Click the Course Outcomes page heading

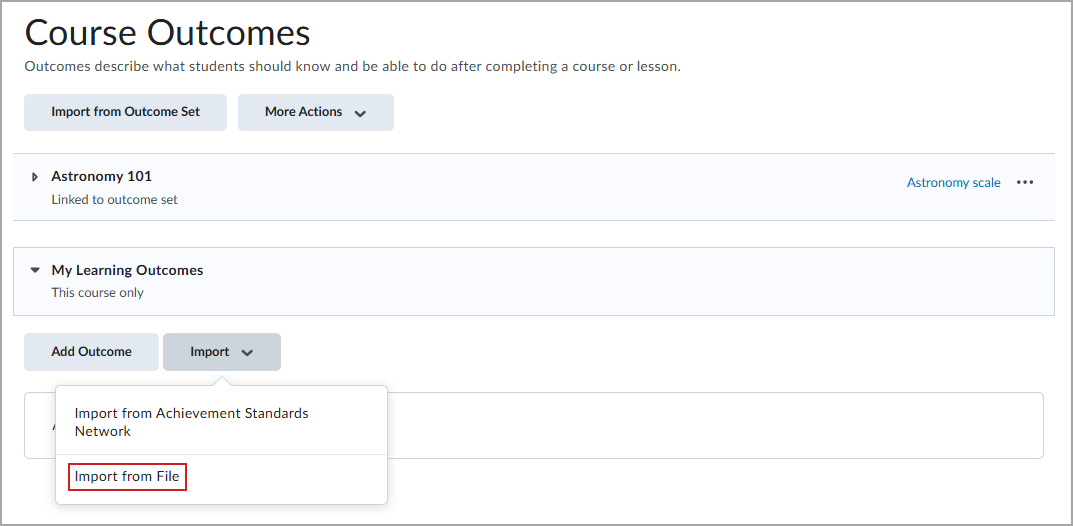click(x=168, y=32)
